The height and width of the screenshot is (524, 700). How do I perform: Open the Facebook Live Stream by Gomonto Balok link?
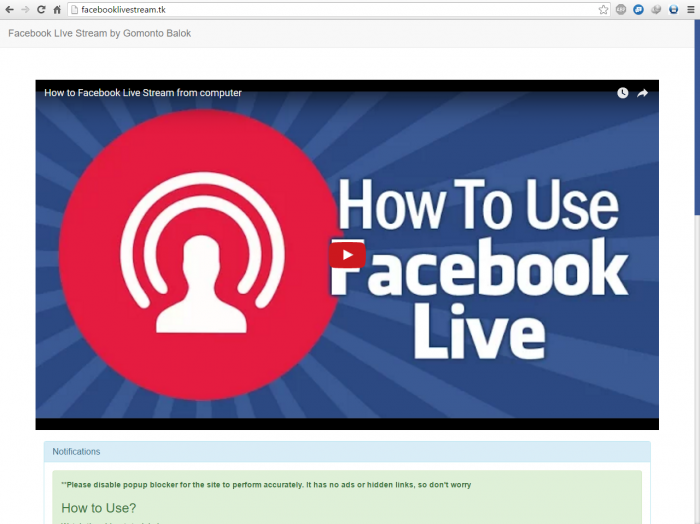(100, 33)
